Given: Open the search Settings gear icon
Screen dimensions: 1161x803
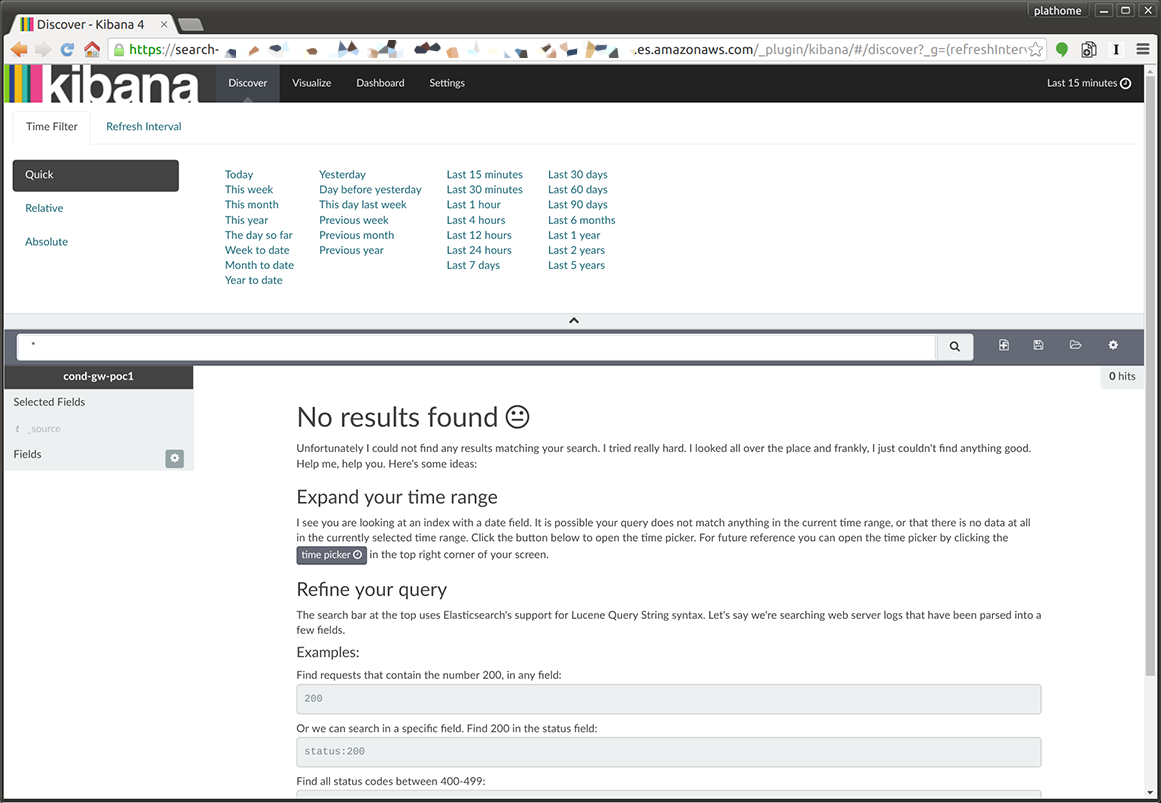Looking at the screenshot, I should point(1113,345).
